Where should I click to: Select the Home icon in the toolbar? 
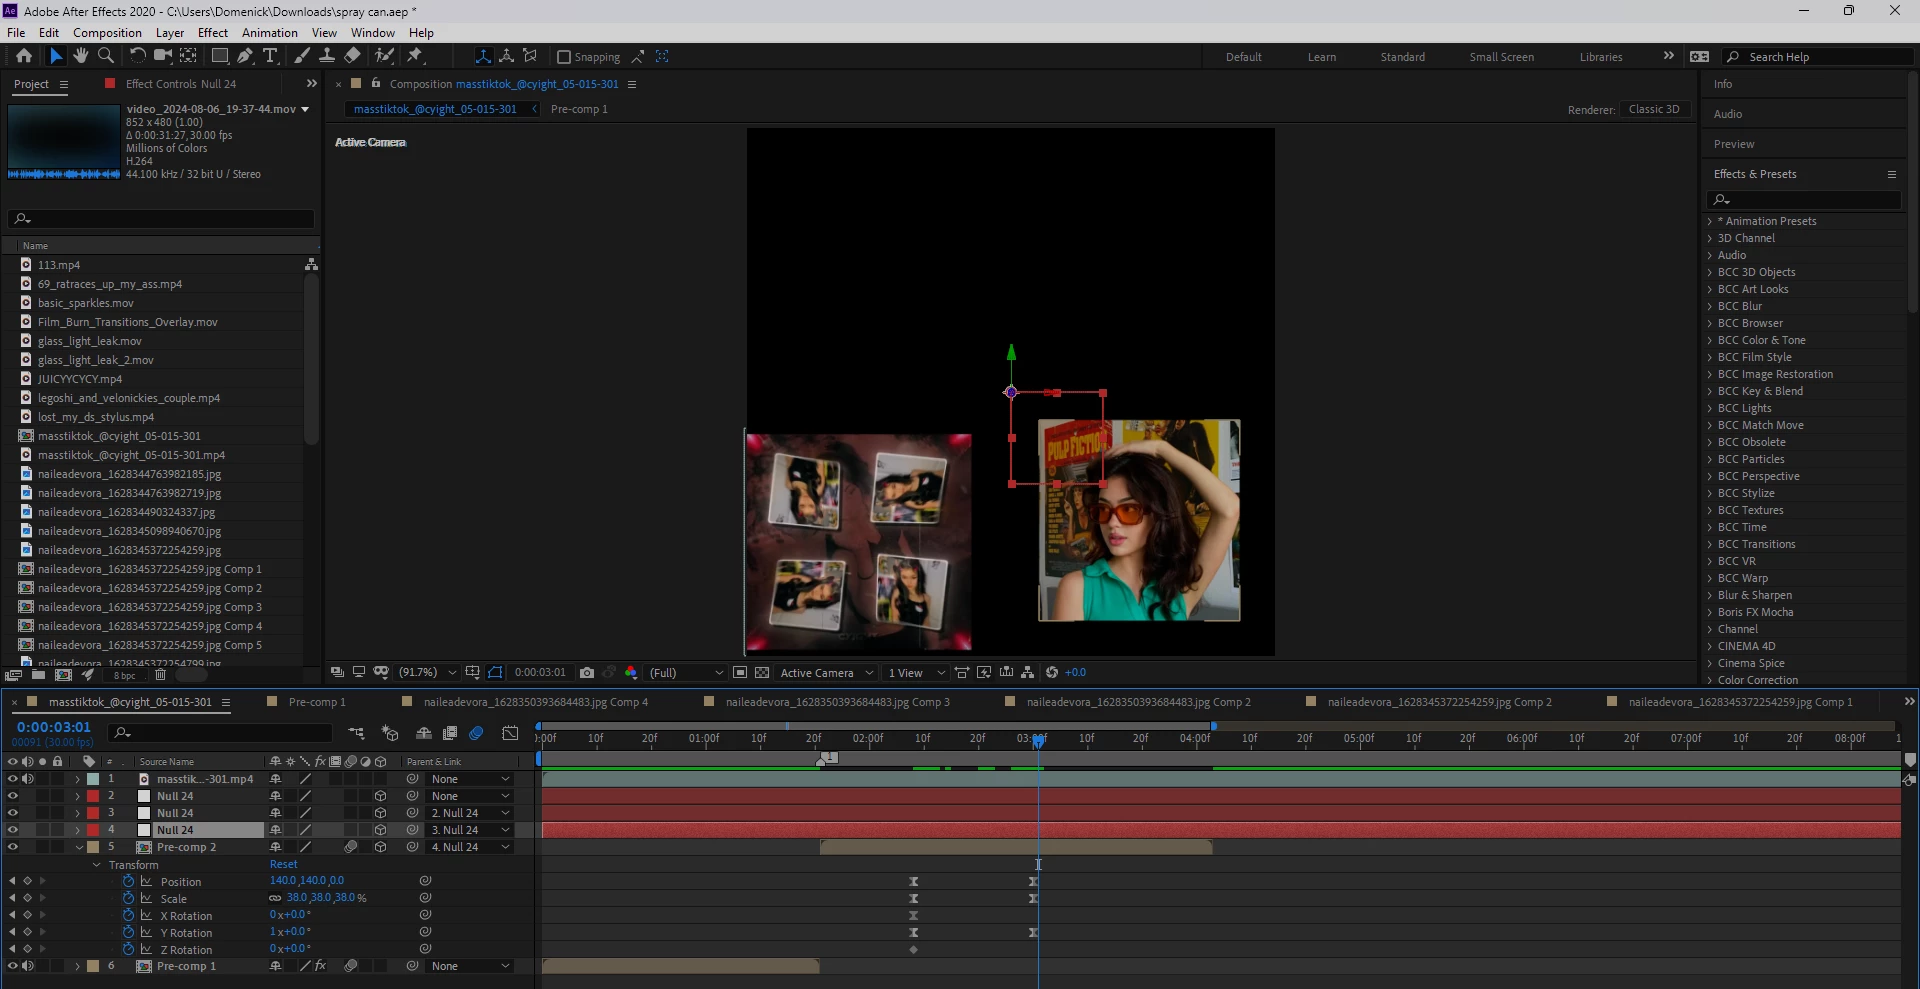pos(24,56)
